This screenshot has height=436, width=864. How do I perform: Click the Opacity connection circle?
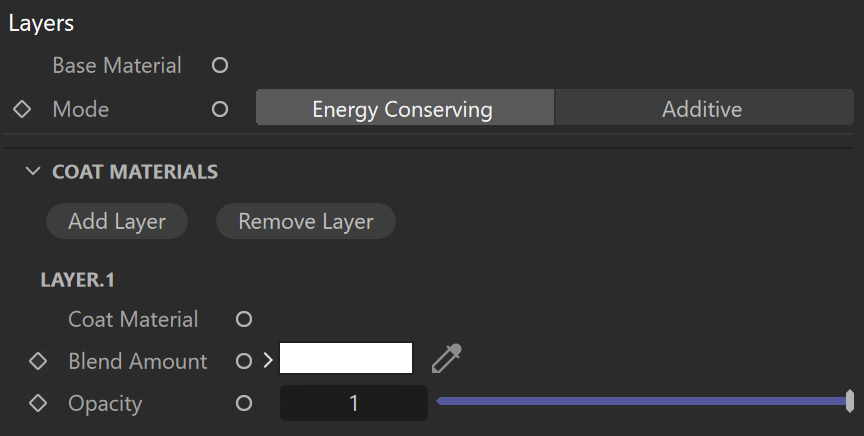[244, 403]
